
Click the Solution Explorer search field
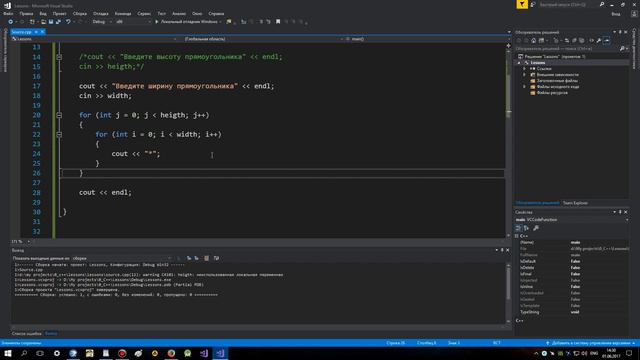point(566,49)
